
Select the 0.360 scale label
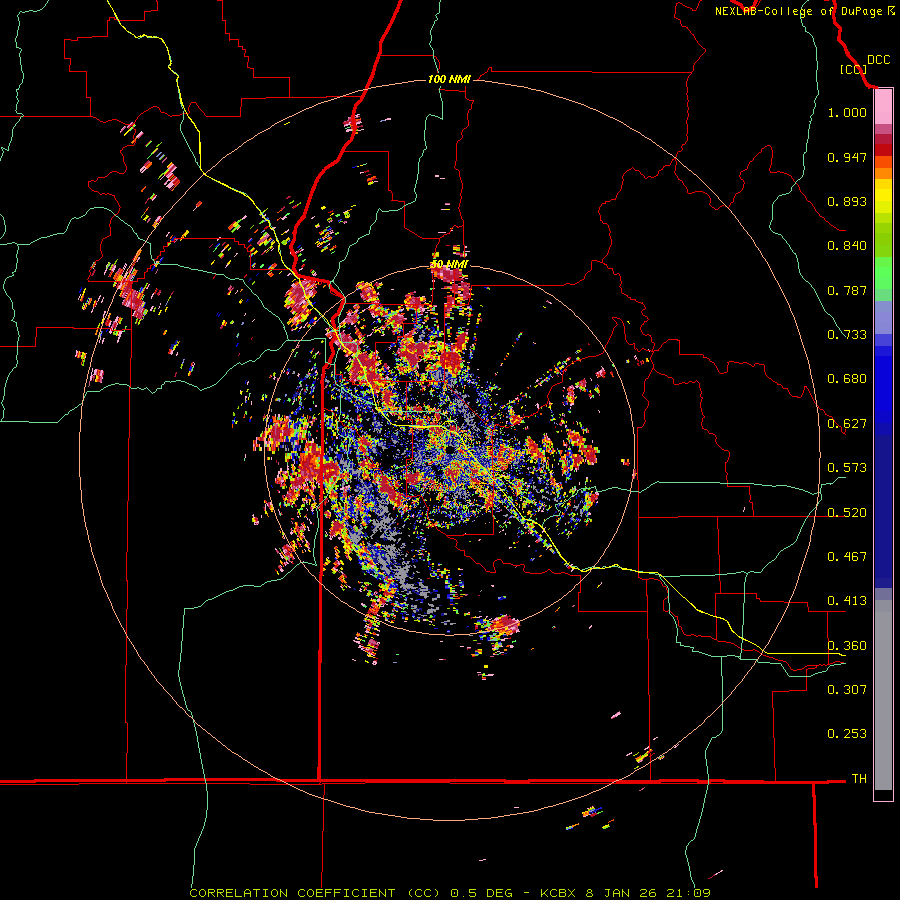click(x=847, y=646)
